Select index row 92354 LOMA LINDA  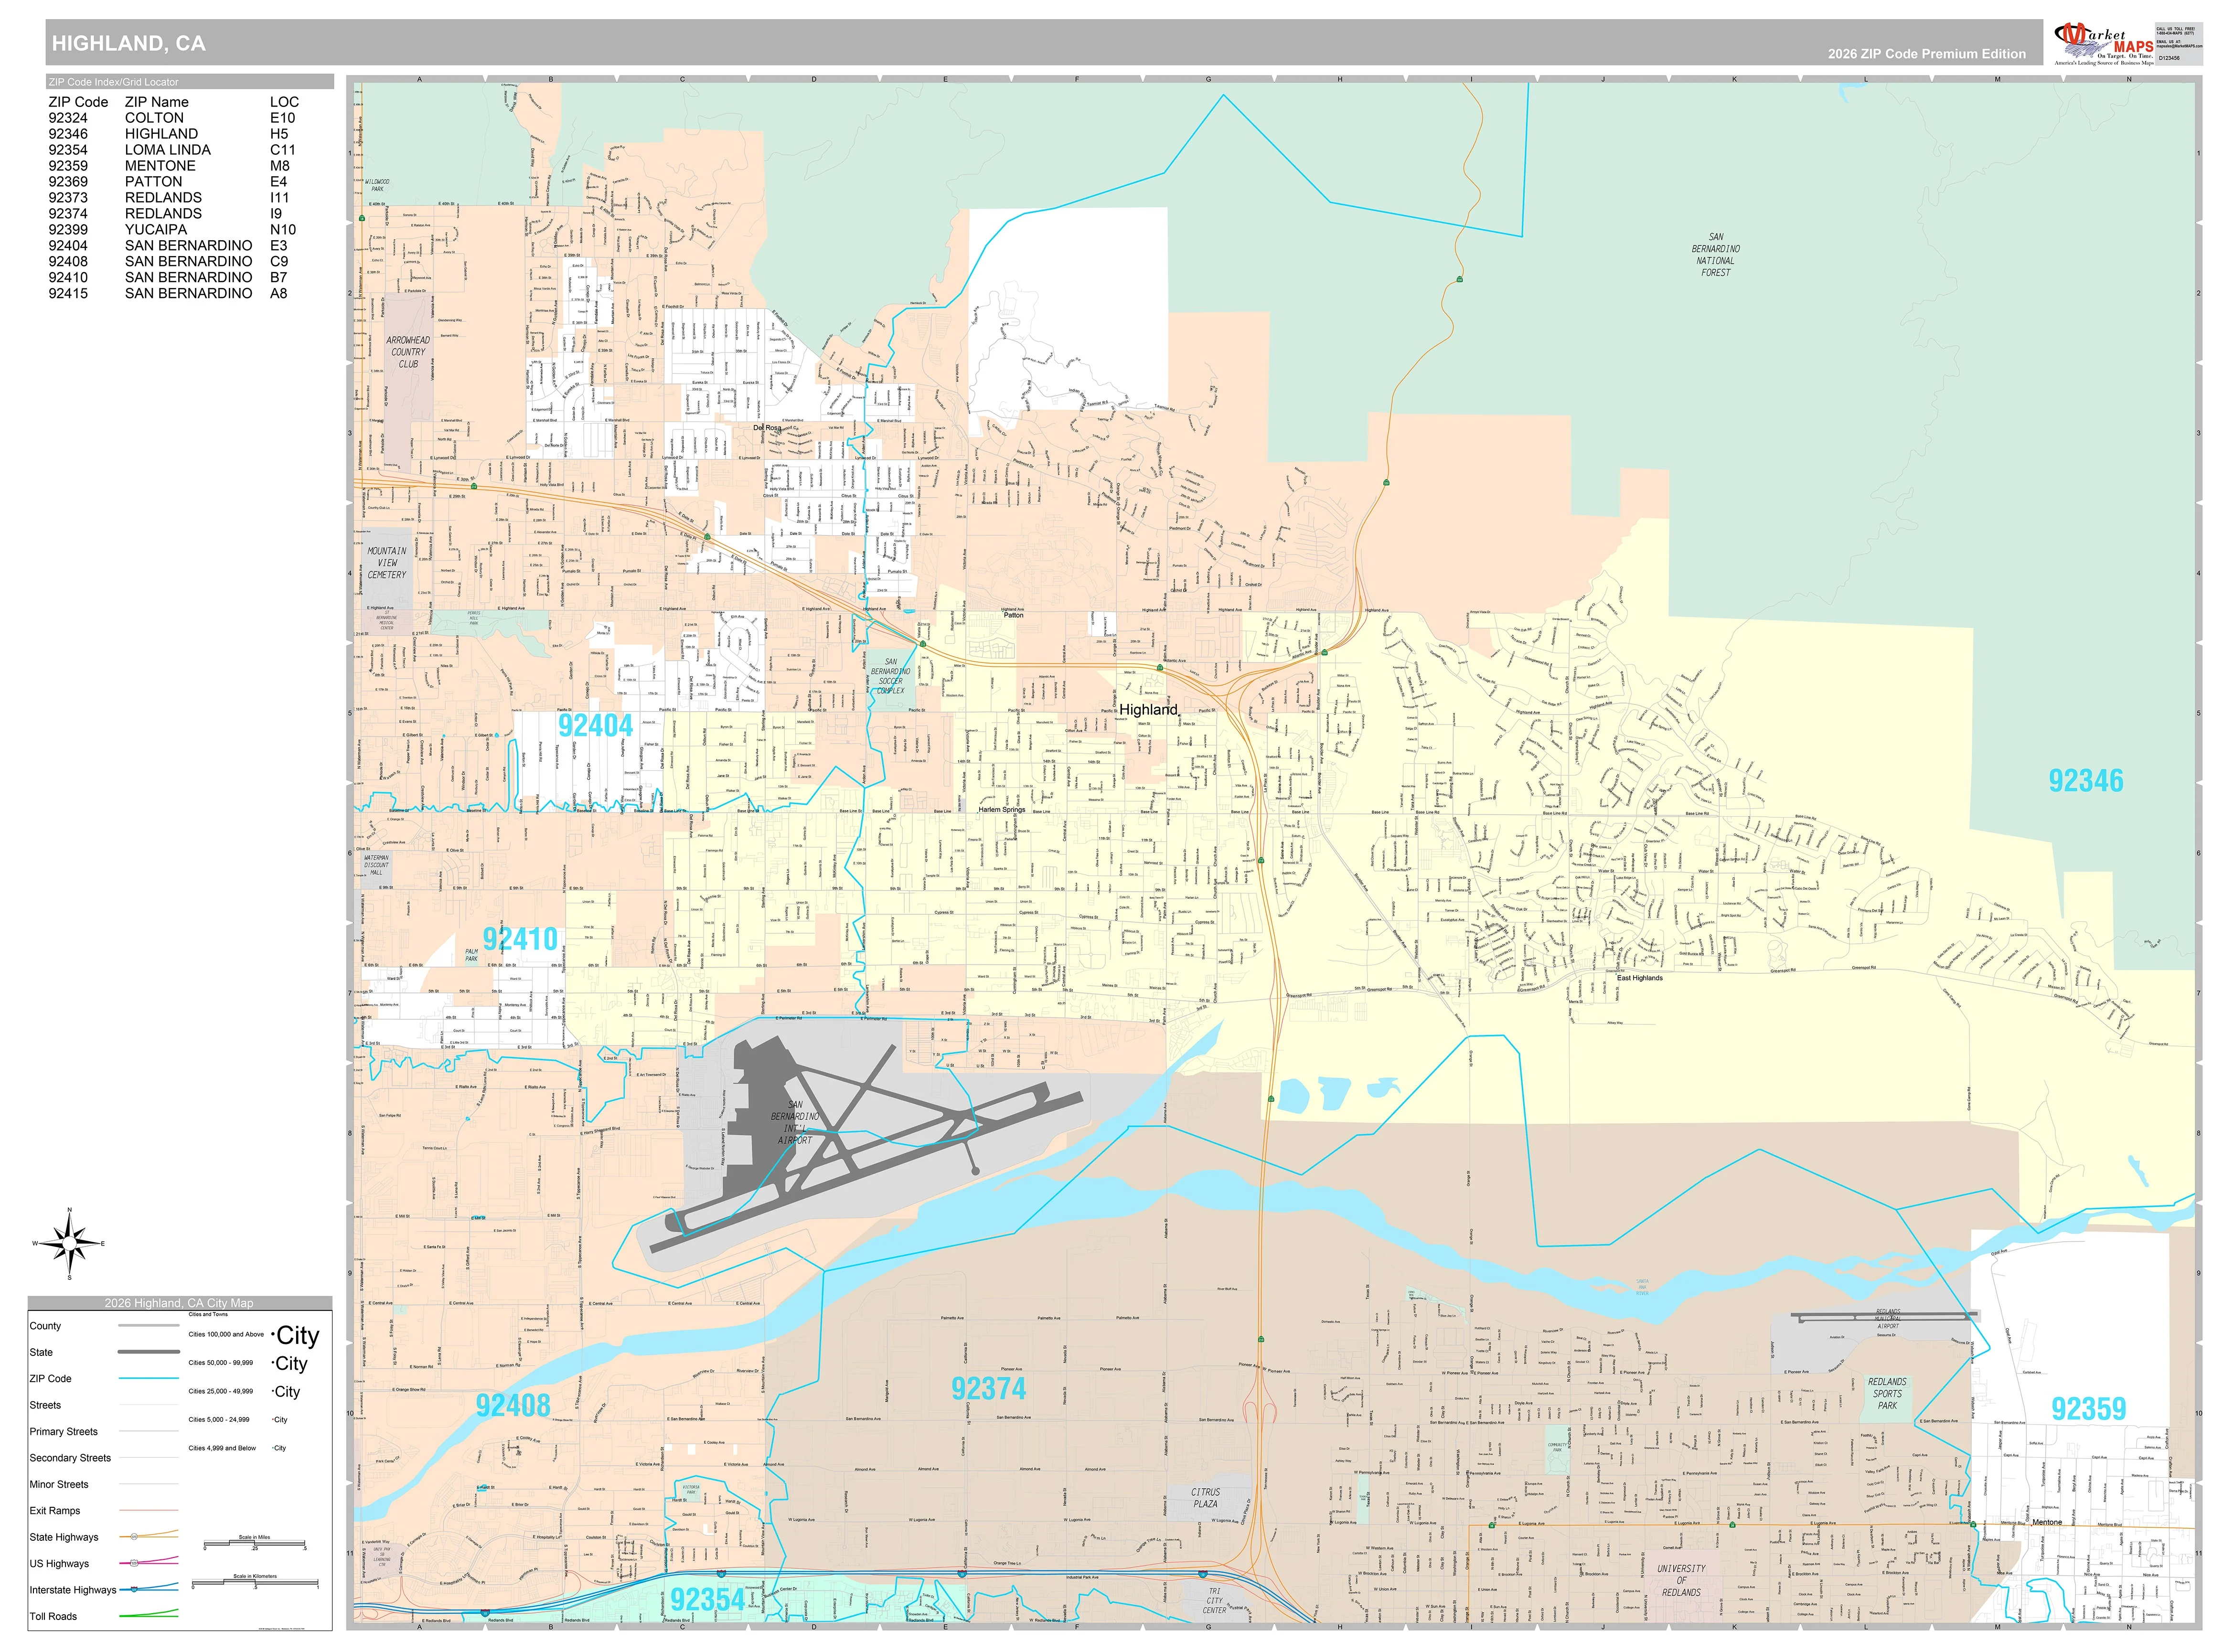point(172,150)
